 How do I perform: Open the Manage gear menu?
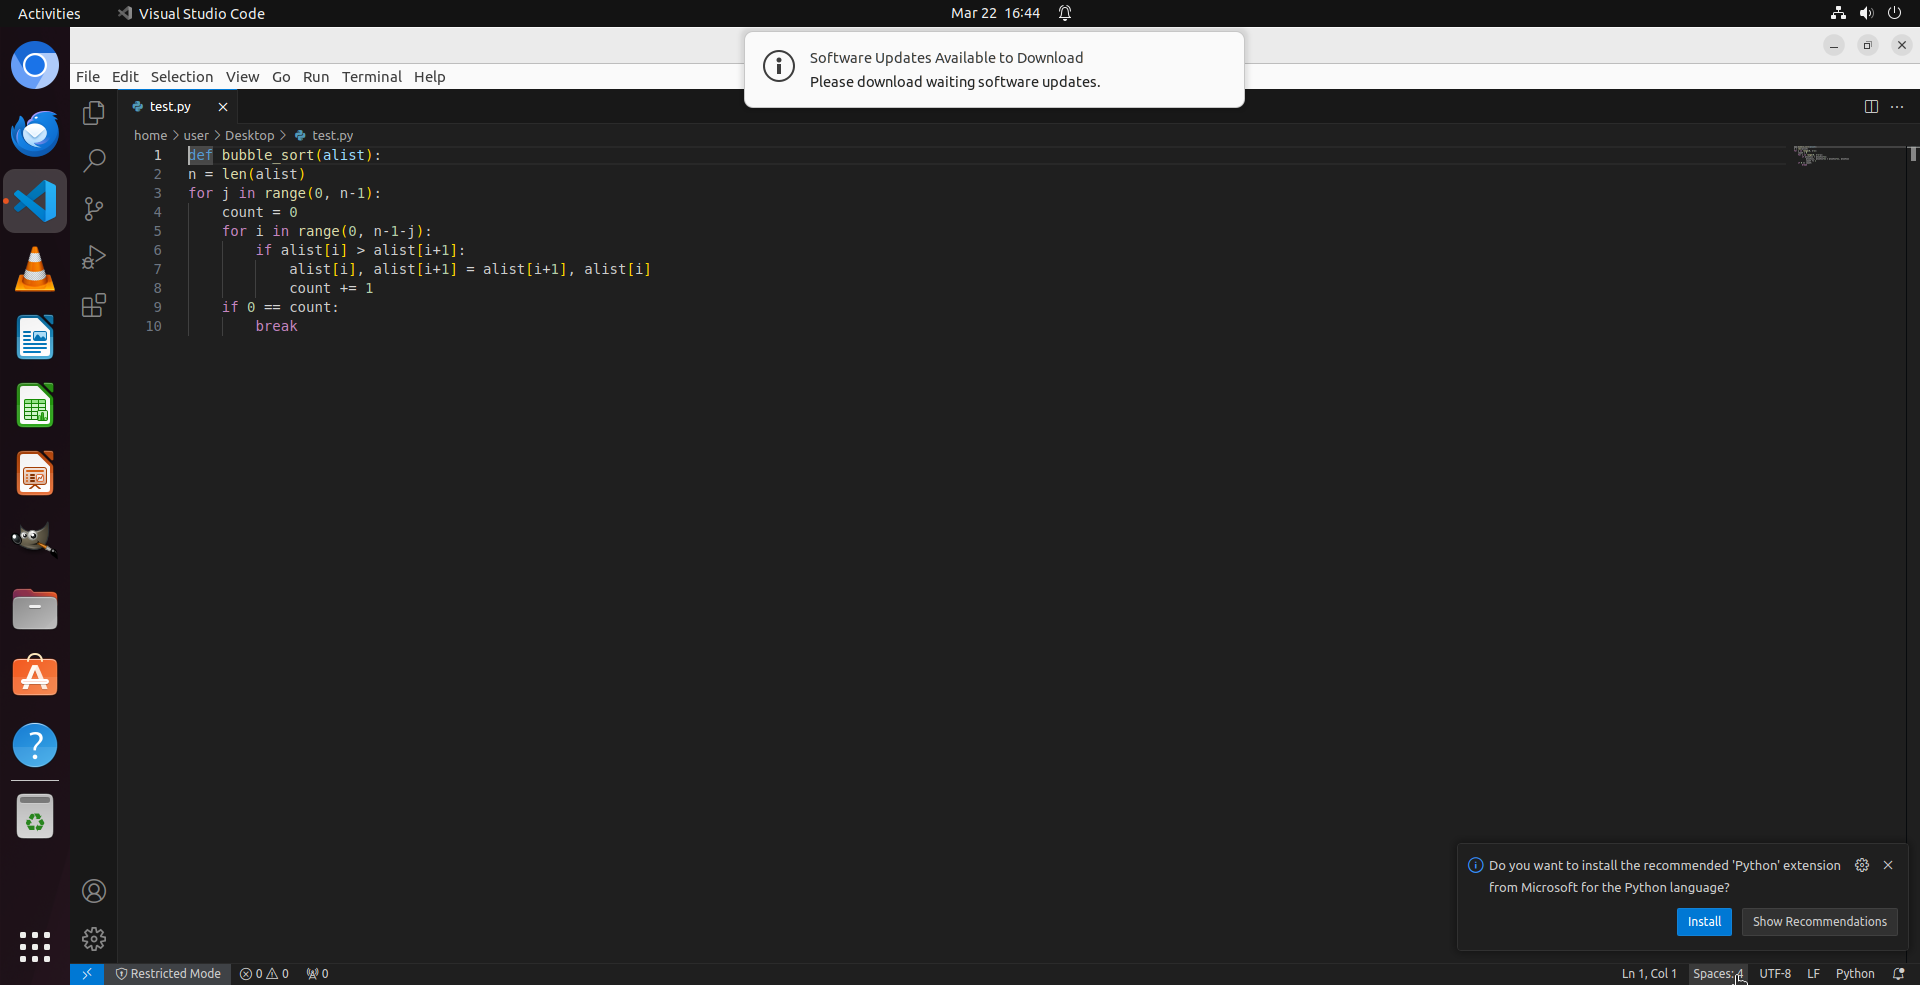pyautogui.click(x=93, y=938)
